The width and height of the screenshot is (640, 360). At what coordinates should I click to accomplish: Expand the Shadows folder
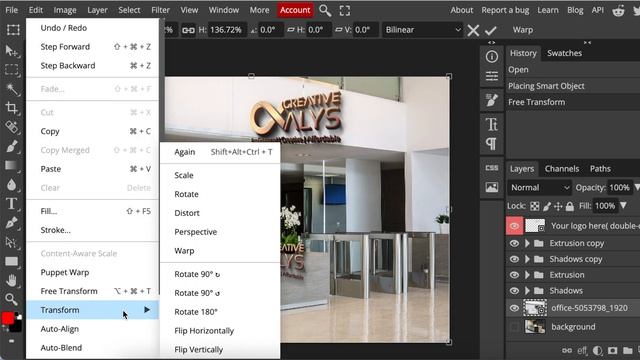coord(527,291)
